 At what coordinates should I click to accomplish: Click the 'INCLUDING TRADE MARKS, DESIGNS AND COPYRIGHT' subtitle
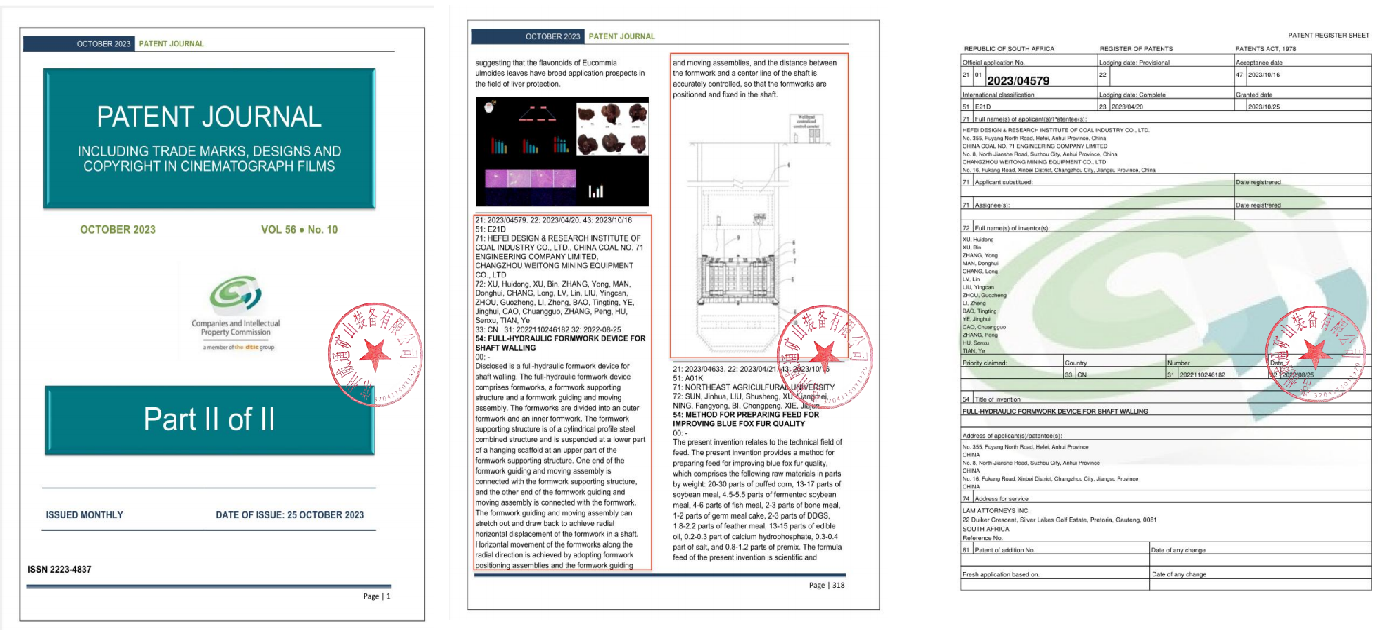210,159
